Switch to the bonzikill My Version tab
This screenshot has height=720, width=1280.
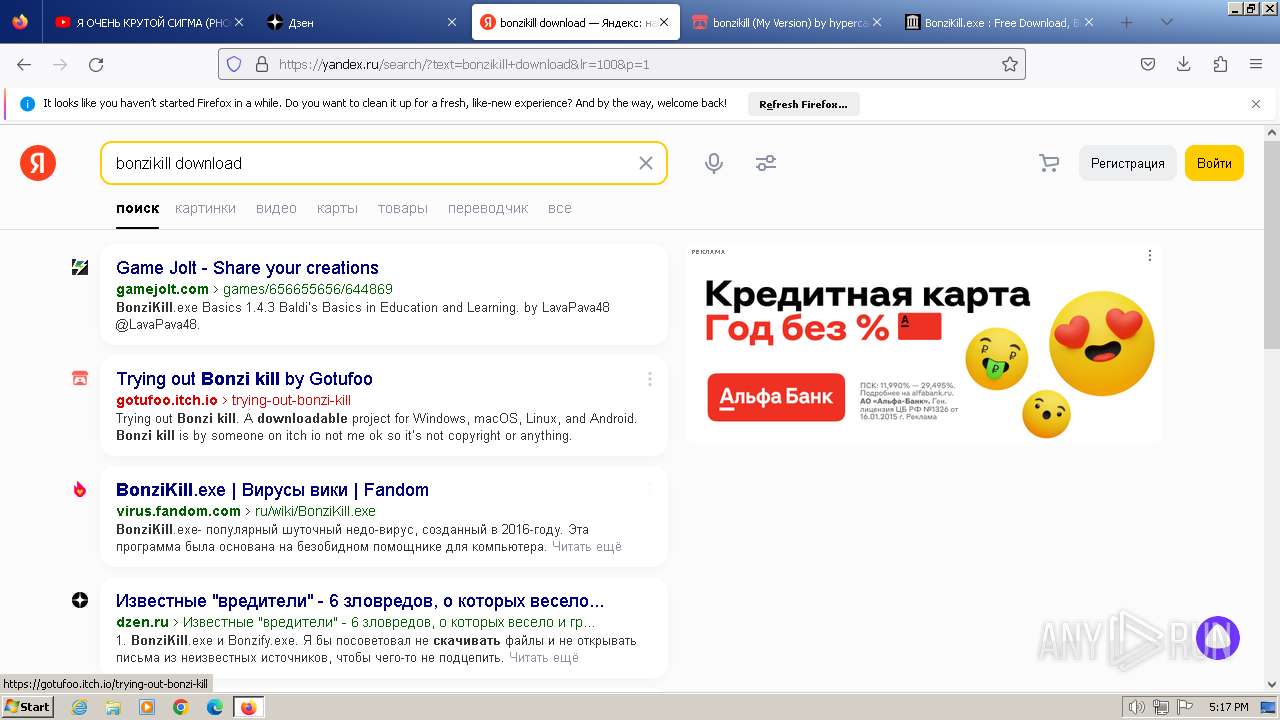pyautogui.click(x=787, y=22)
